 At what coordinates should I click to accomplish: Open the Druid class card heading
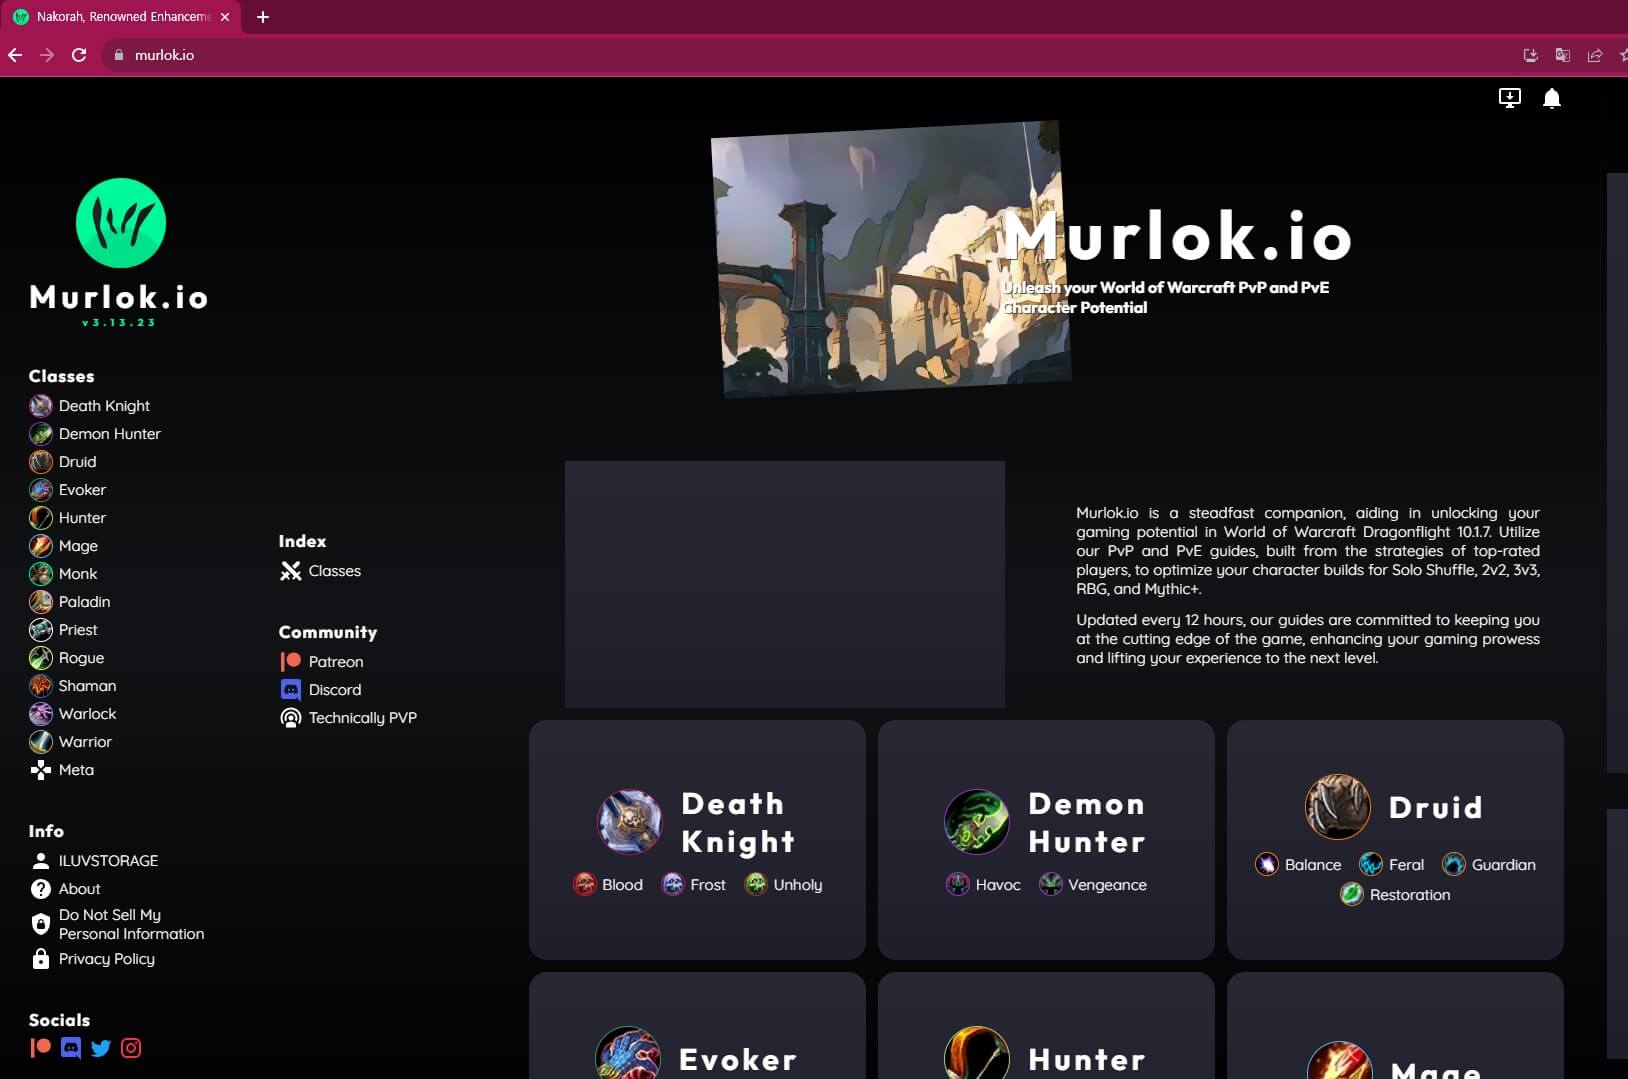tap(1436, 807)
